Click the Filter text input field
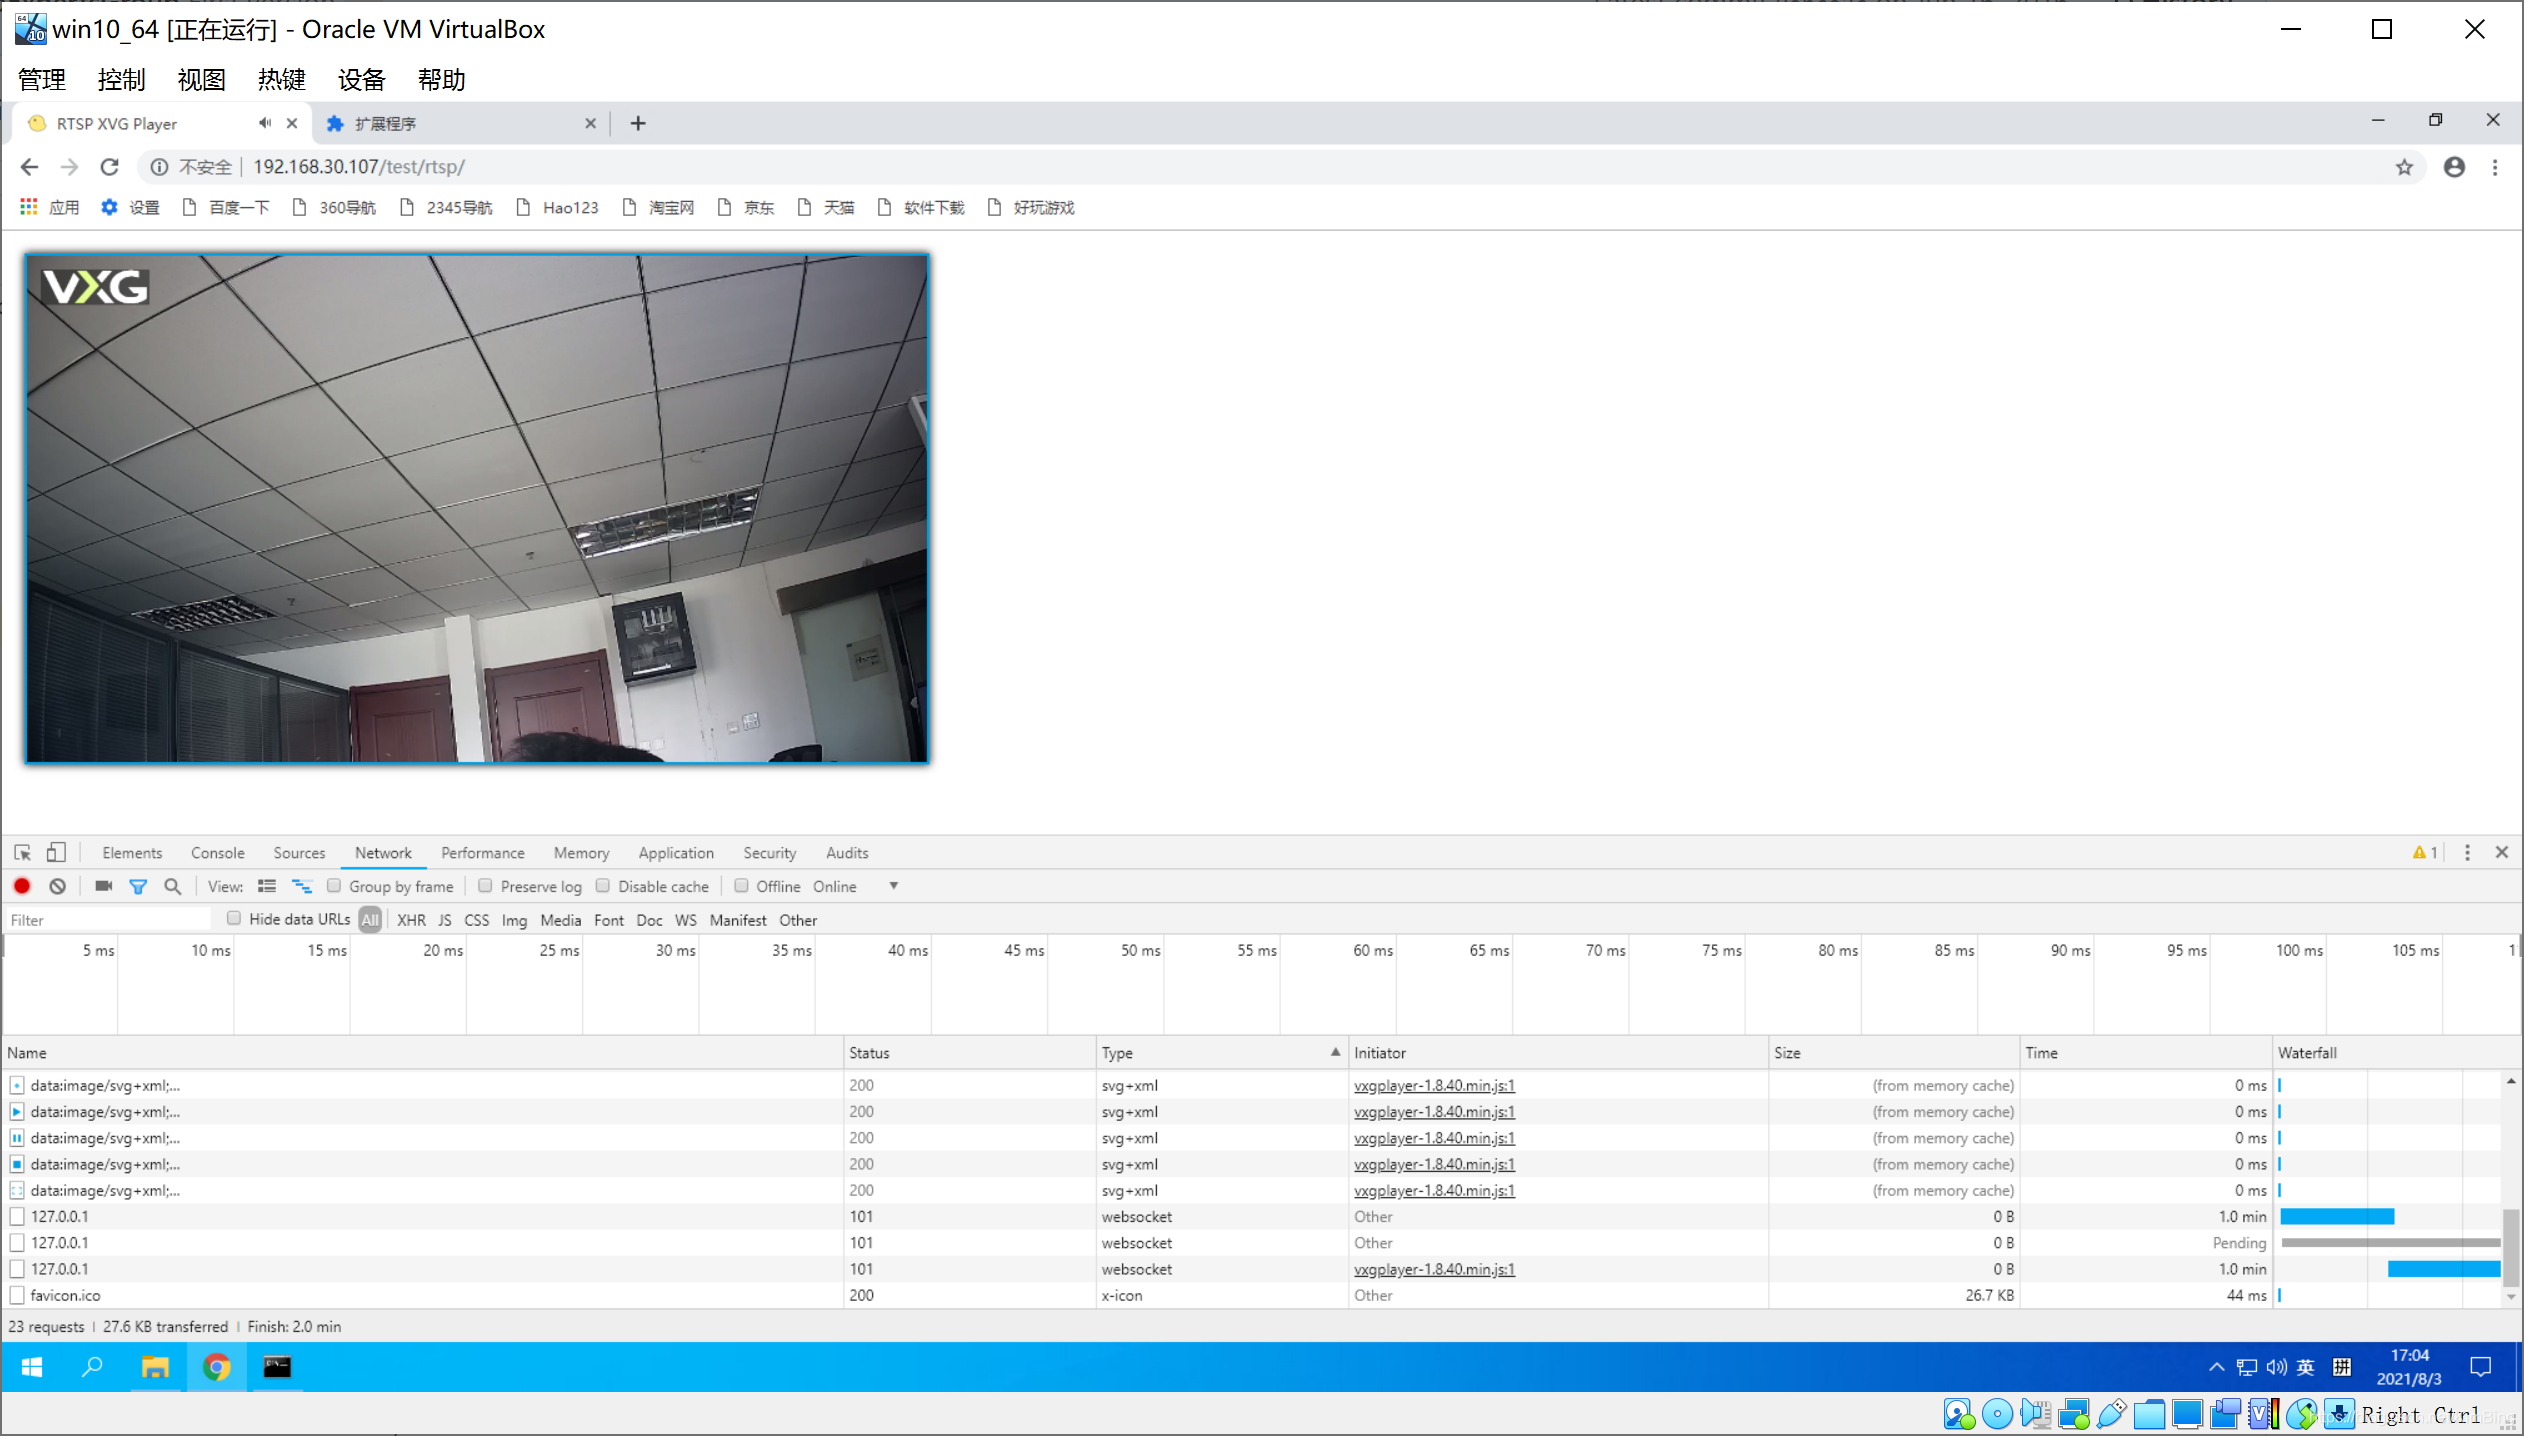The image size is (2524, 1436). (105, 920)
